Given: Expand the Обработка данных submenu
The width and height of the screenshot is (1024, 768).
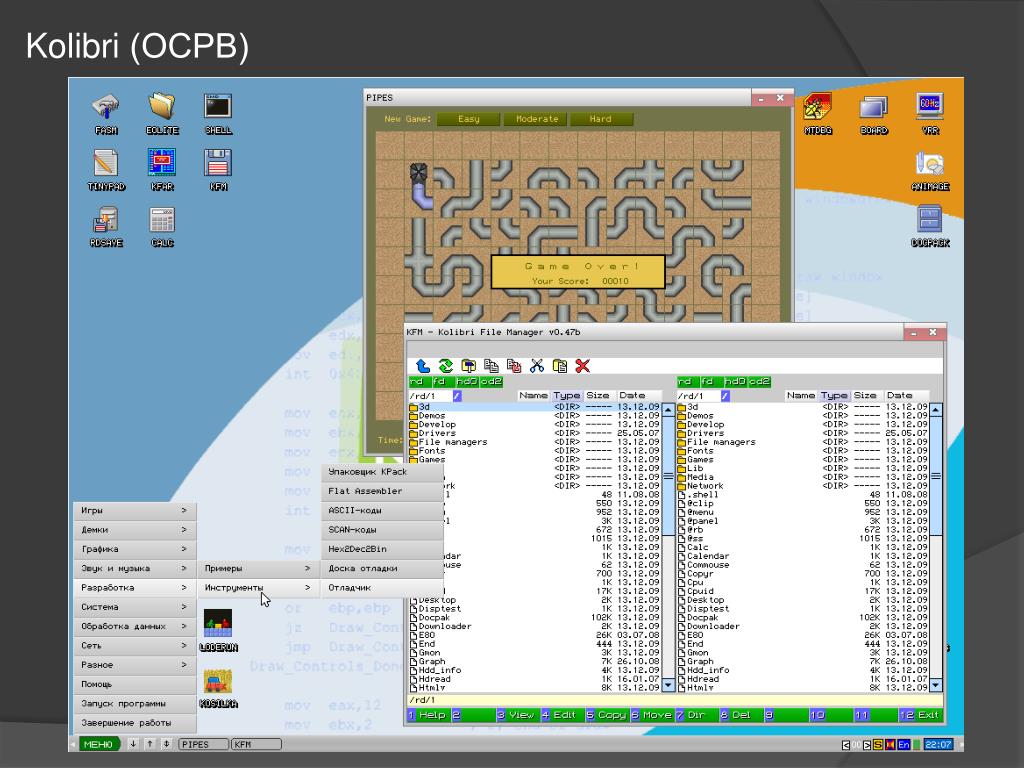Looking at the screenshot, I should [135, 626].
